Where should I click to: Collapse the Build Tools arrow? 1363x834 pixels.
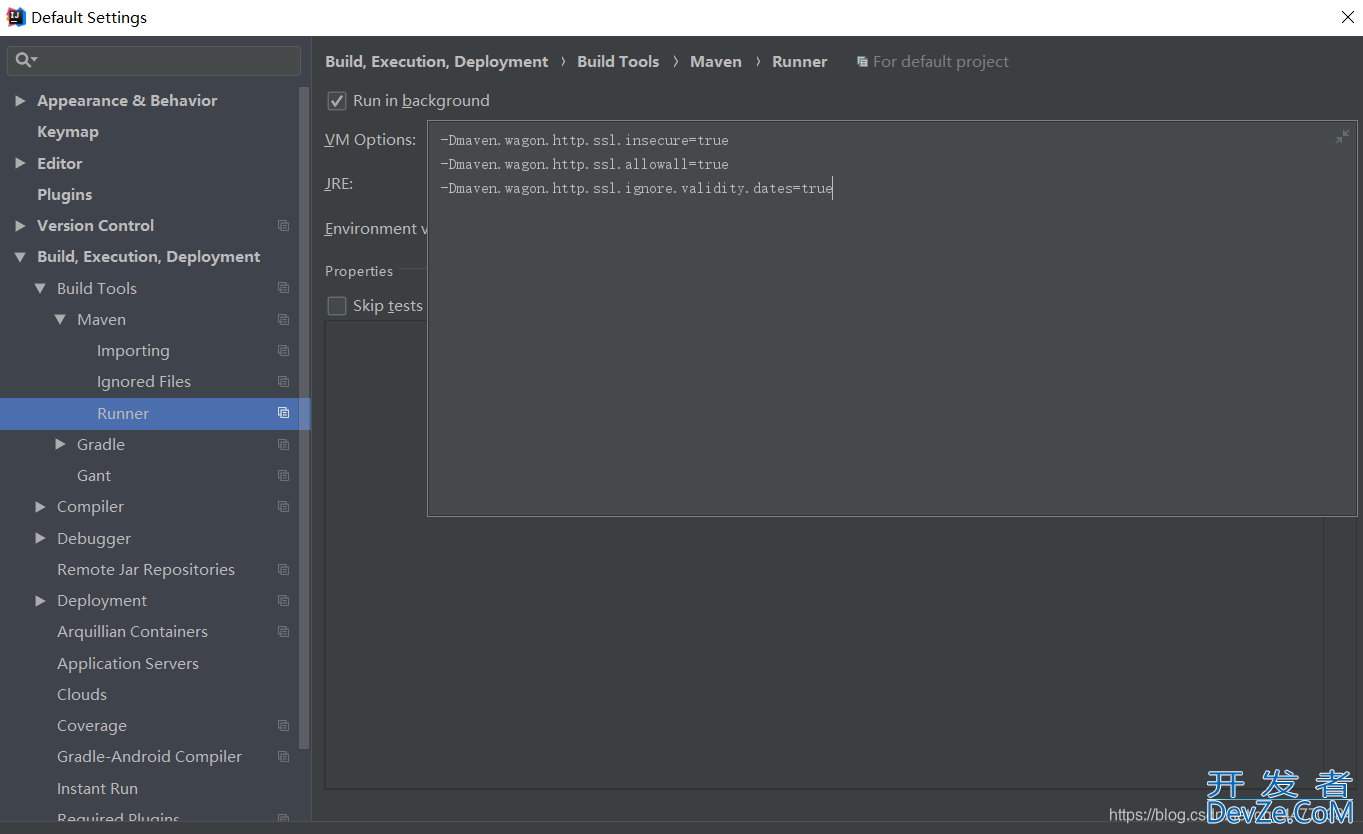coord(40,288)
